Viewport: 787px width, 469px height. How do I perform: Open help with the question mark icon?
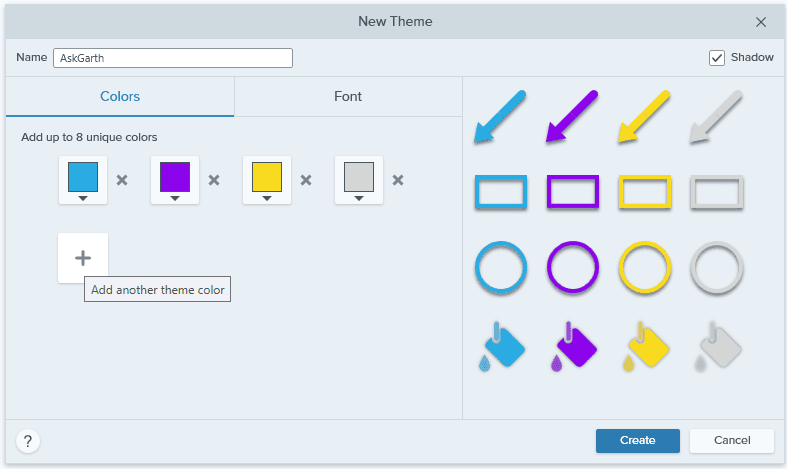coord(28,441)
